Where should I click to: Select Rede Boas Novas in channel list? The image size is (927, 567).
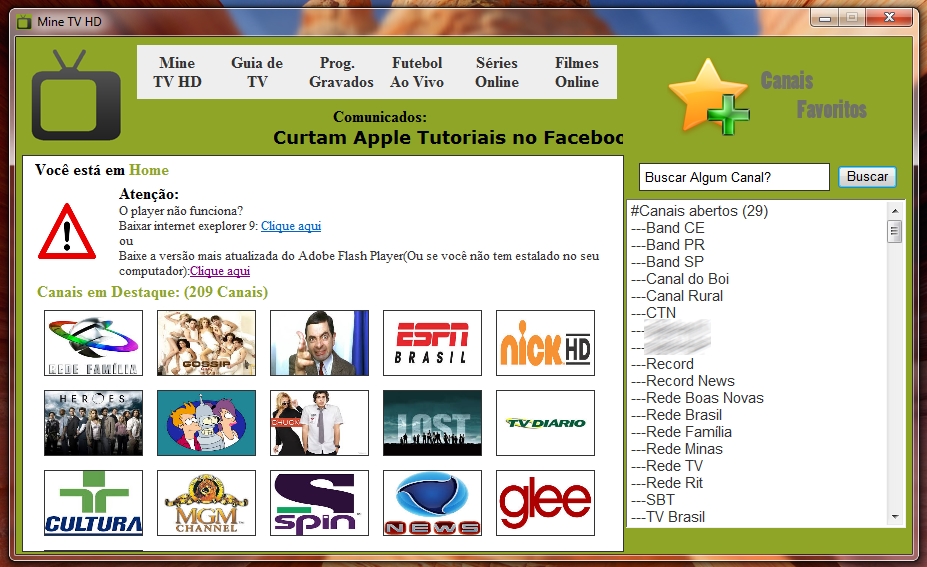pyautogui.click(x=697, y=398)
